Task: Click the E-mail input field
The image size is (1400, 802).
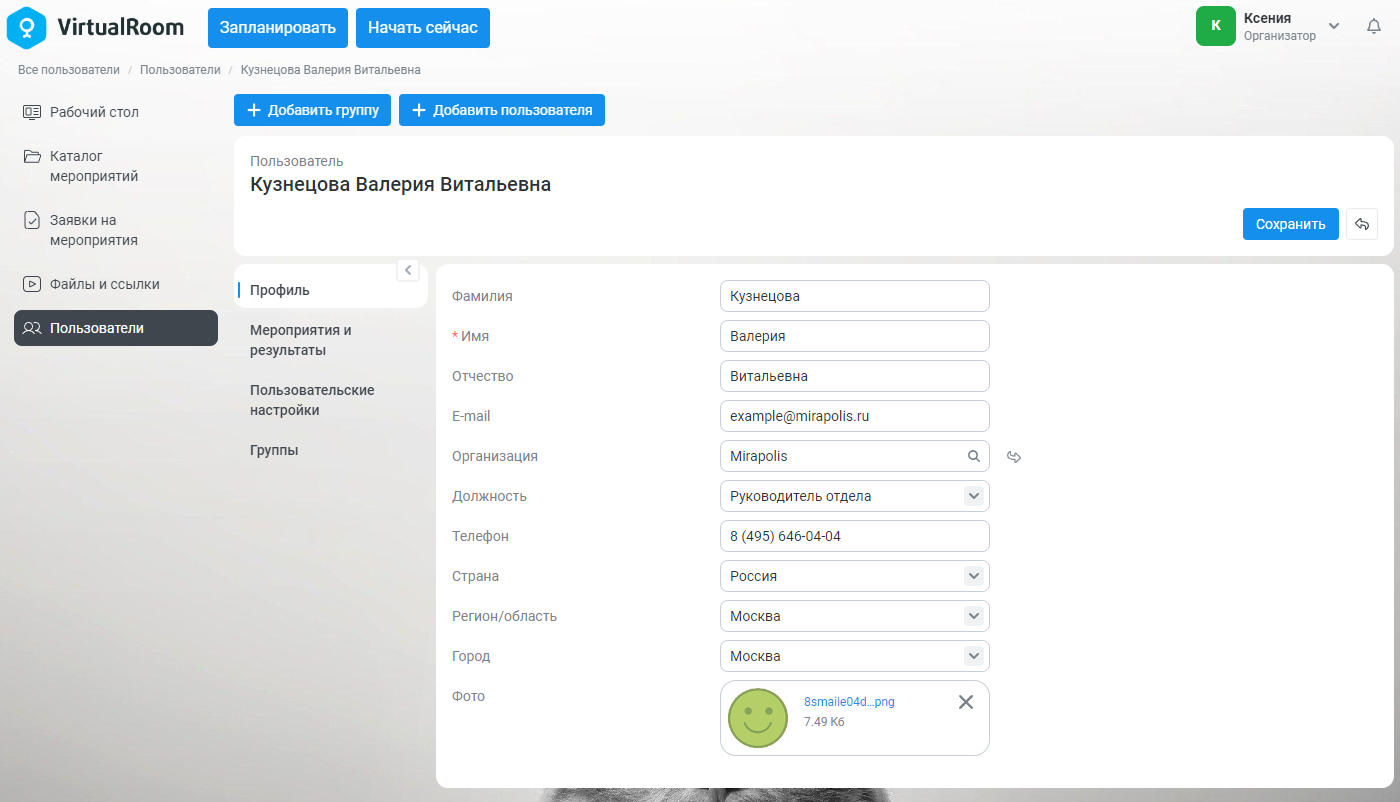Action: point(855,416)
